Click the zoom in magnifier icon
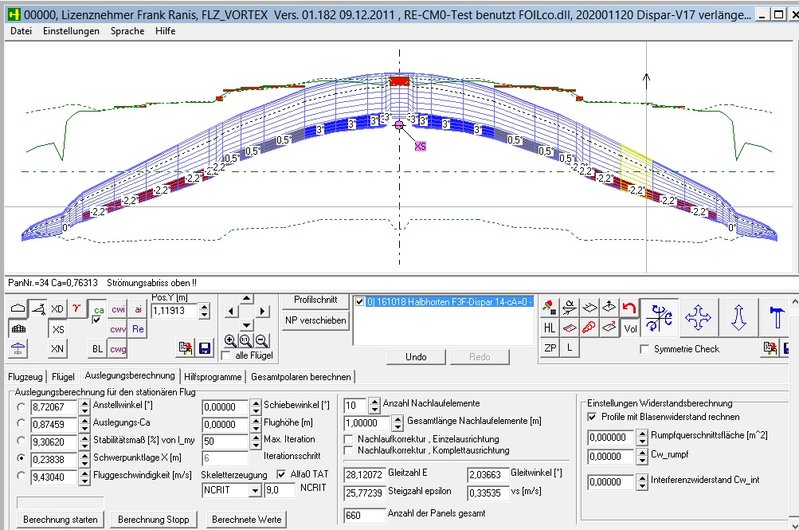Viewport: 799px width, 530px height. [230, 340]
